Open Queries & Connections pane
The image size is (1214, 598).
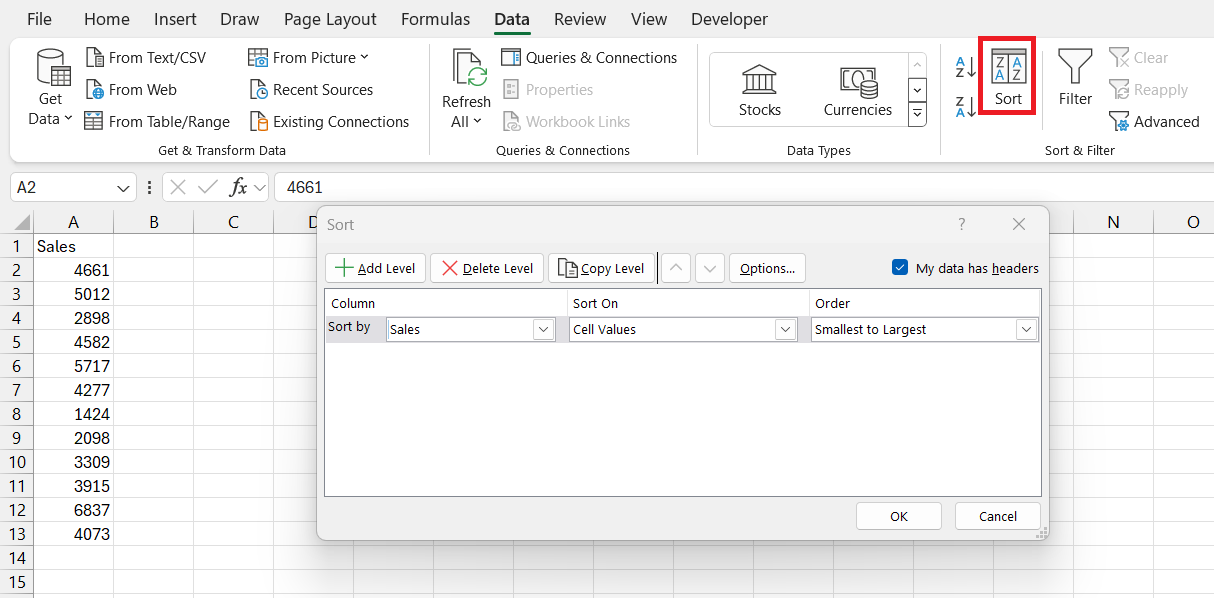point(589,58)
